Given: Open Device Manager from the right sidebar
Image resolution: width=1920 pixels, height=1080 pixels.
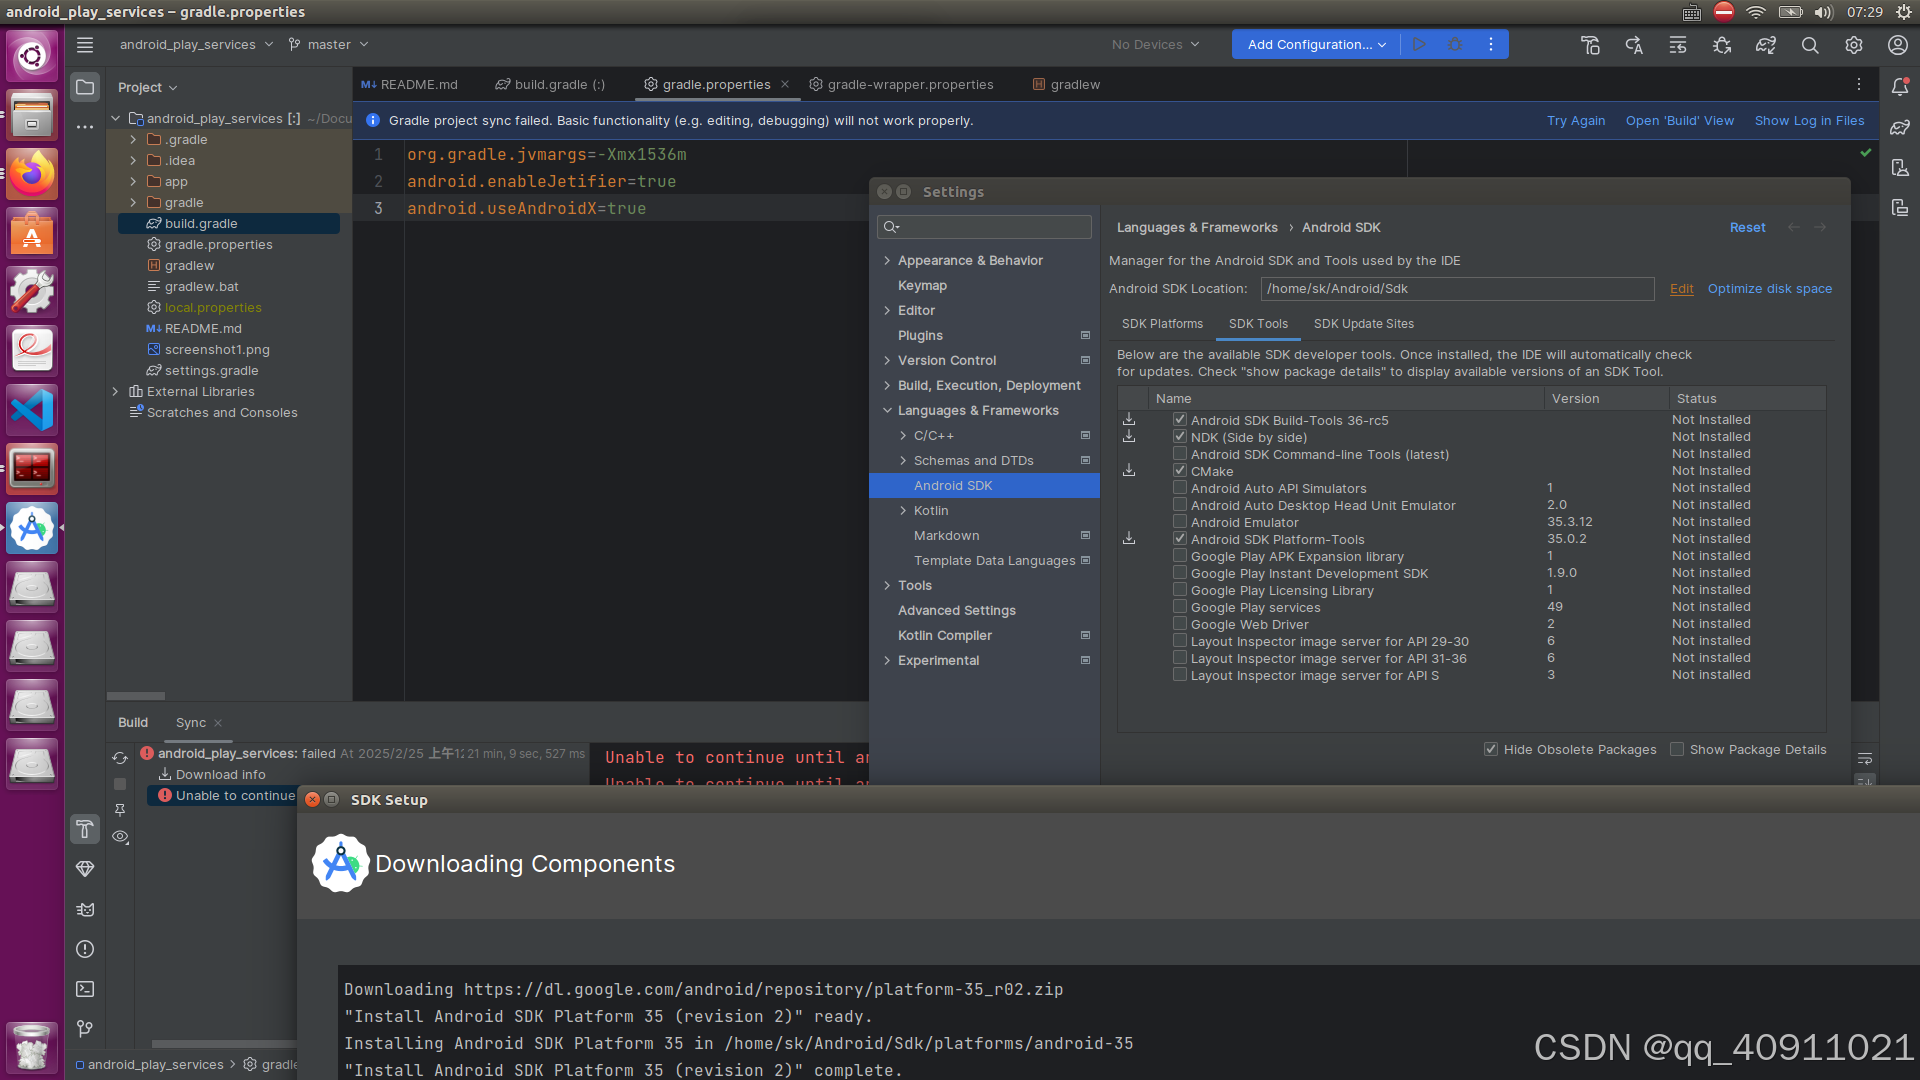Looking at the screenshot, I should point(1901,167).
